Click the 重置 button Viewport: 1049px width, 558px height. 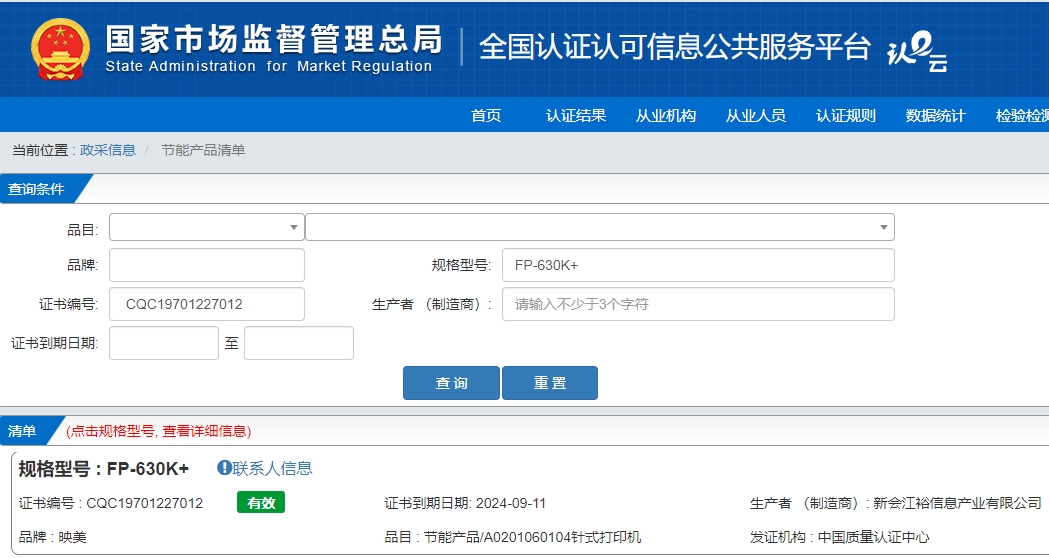pos(550,383)
